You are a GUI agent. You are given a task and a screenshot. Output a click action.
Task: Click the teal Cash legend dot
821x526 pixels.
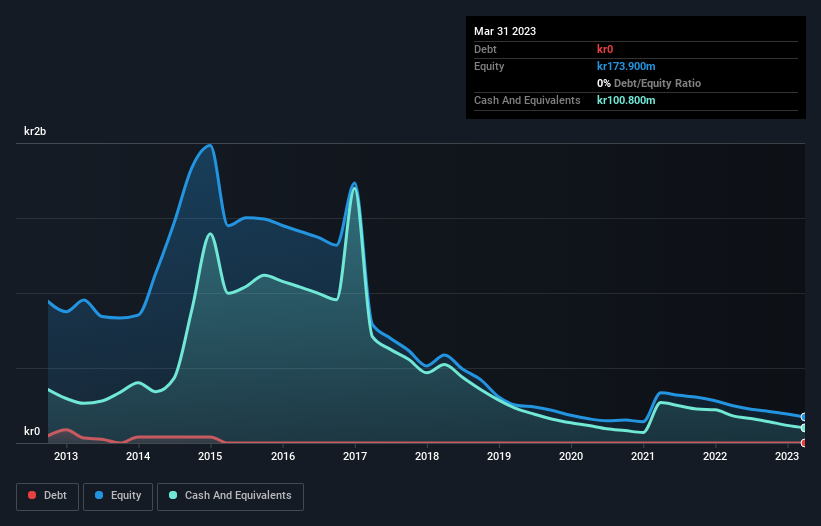[173, 495]
